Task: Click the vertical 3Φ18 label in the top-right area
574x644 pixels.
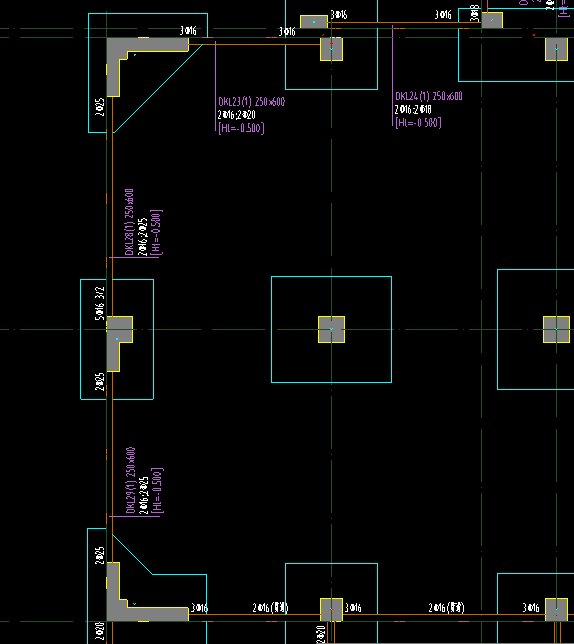Action: [474, 13]
